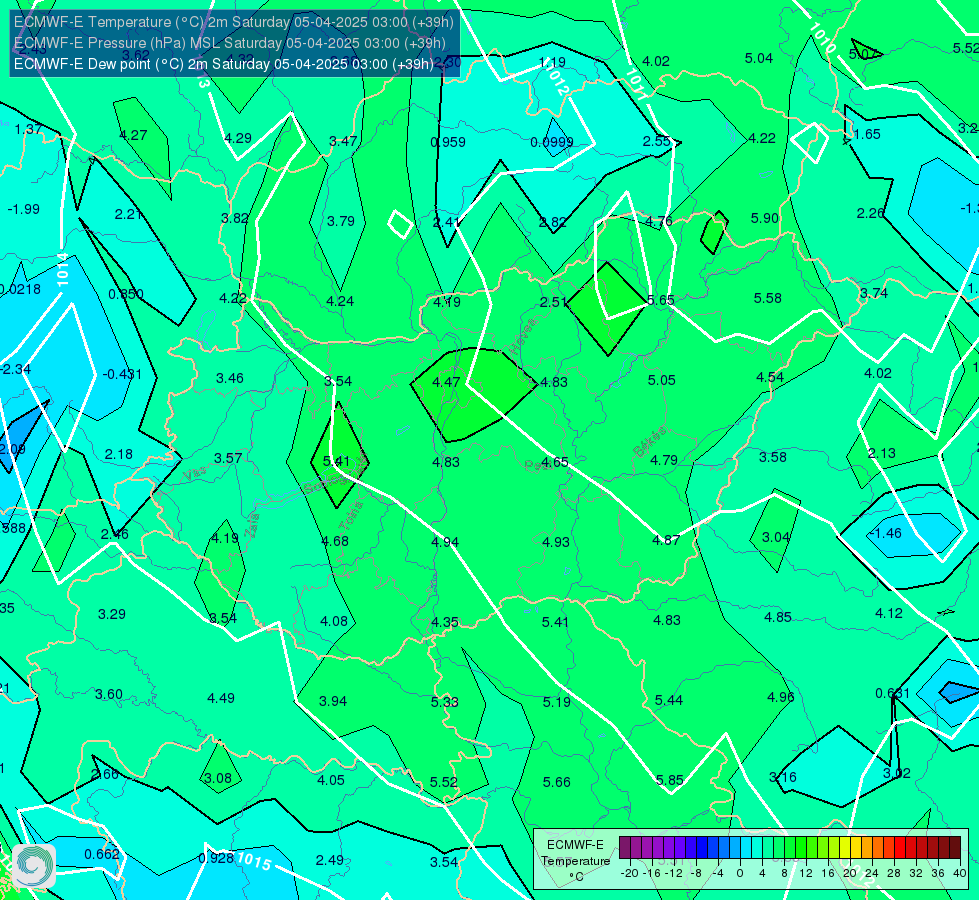Viewport: 979px width, 900px height.
Task: Click the temperature value 4.47
Action: tap(446, 382)
